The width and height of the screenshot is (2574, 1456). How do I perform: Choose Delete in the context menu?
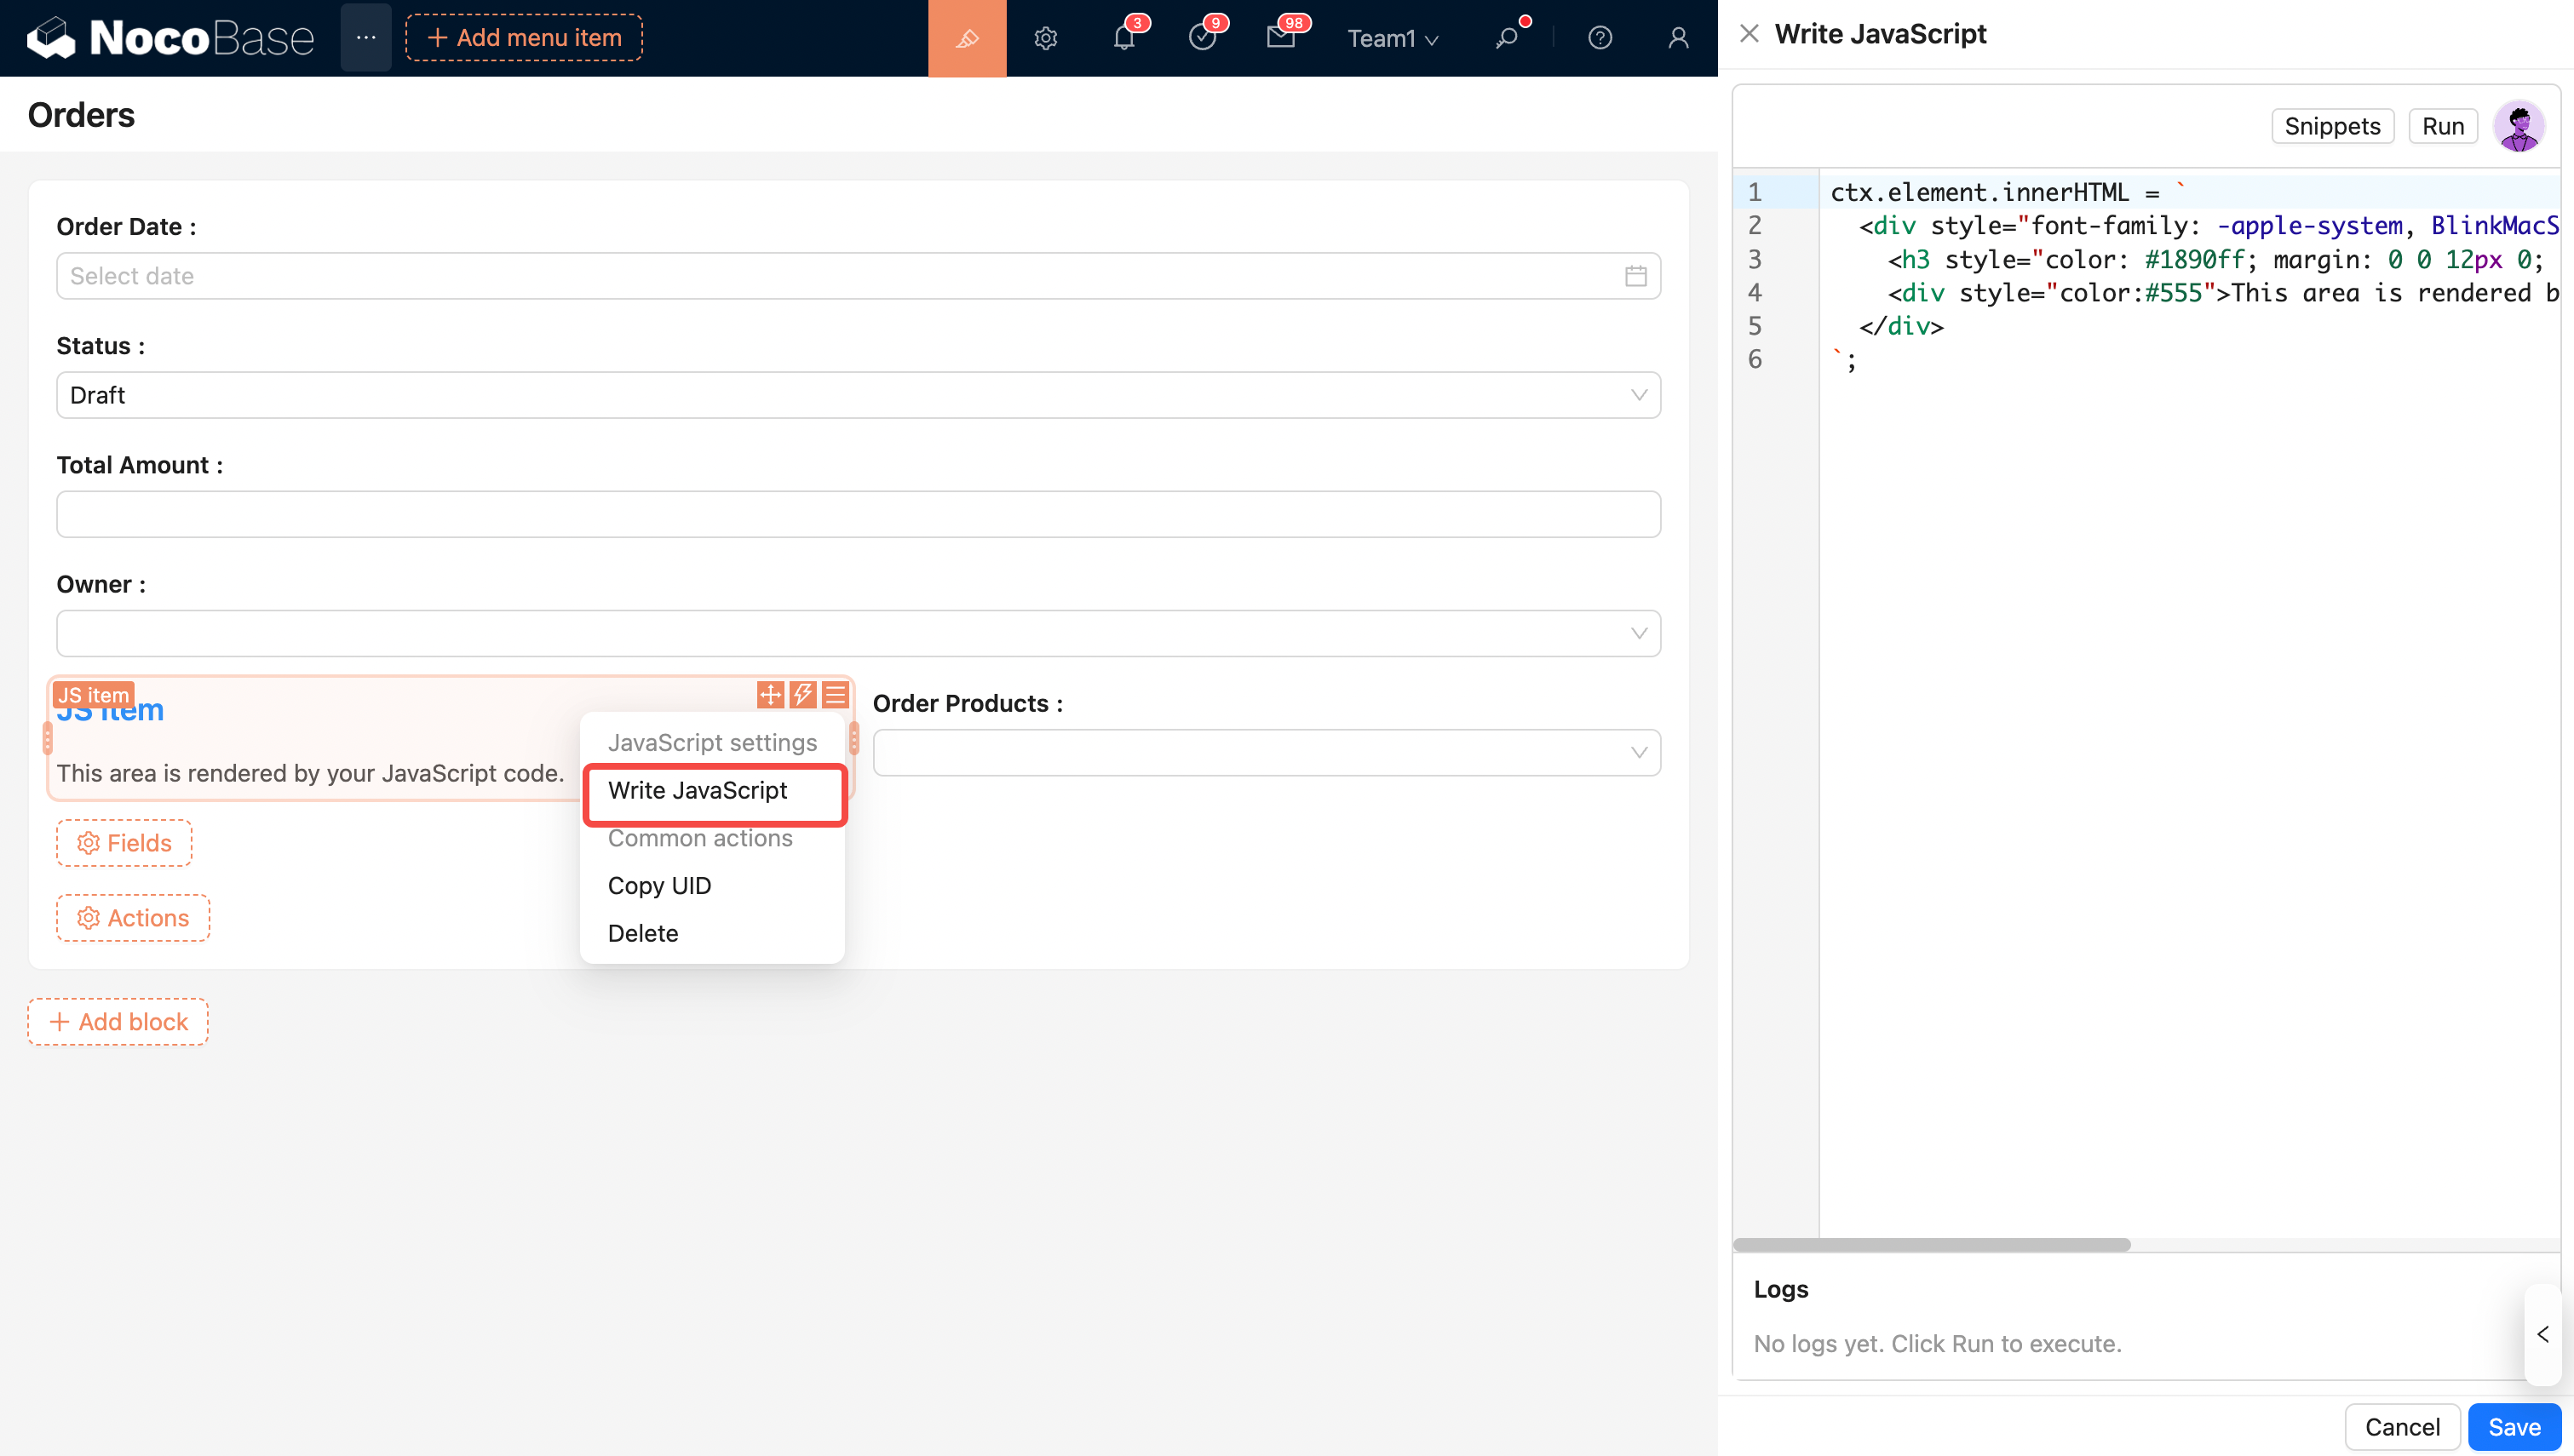[x=643, y=933]
